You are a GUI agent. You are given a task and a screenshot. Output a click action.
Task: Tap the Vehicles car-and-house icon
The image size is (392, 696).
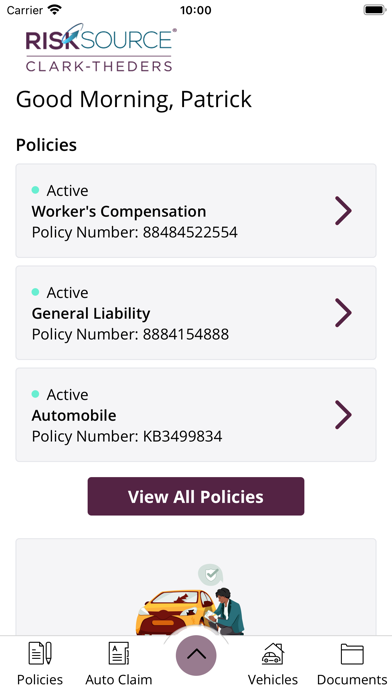(x=273, y=653)
